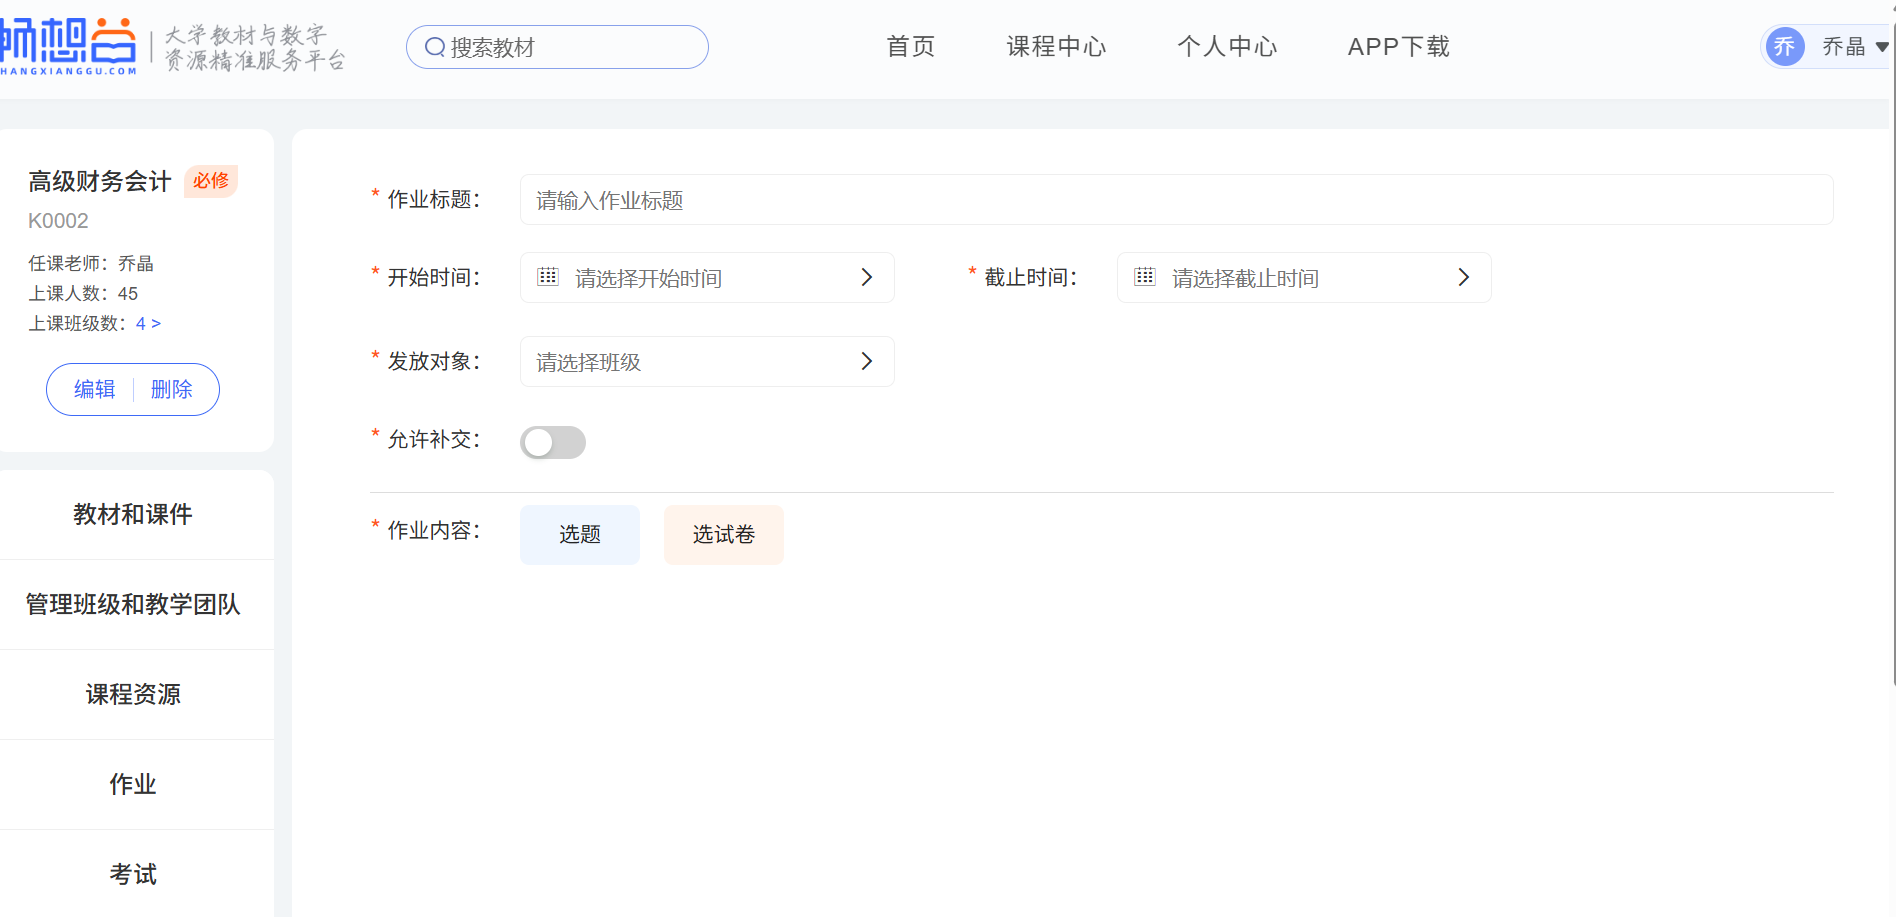Image resolution: width=1896 pixels, height=917 pixels.
Task: Click the Changxianggu site logo
Action: [68, 46]
